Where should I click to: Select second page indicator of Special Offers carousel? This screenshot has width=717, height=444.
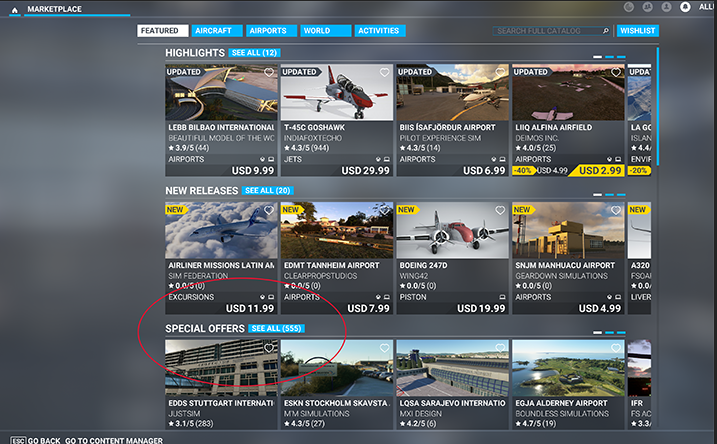[x=609, y=332]
